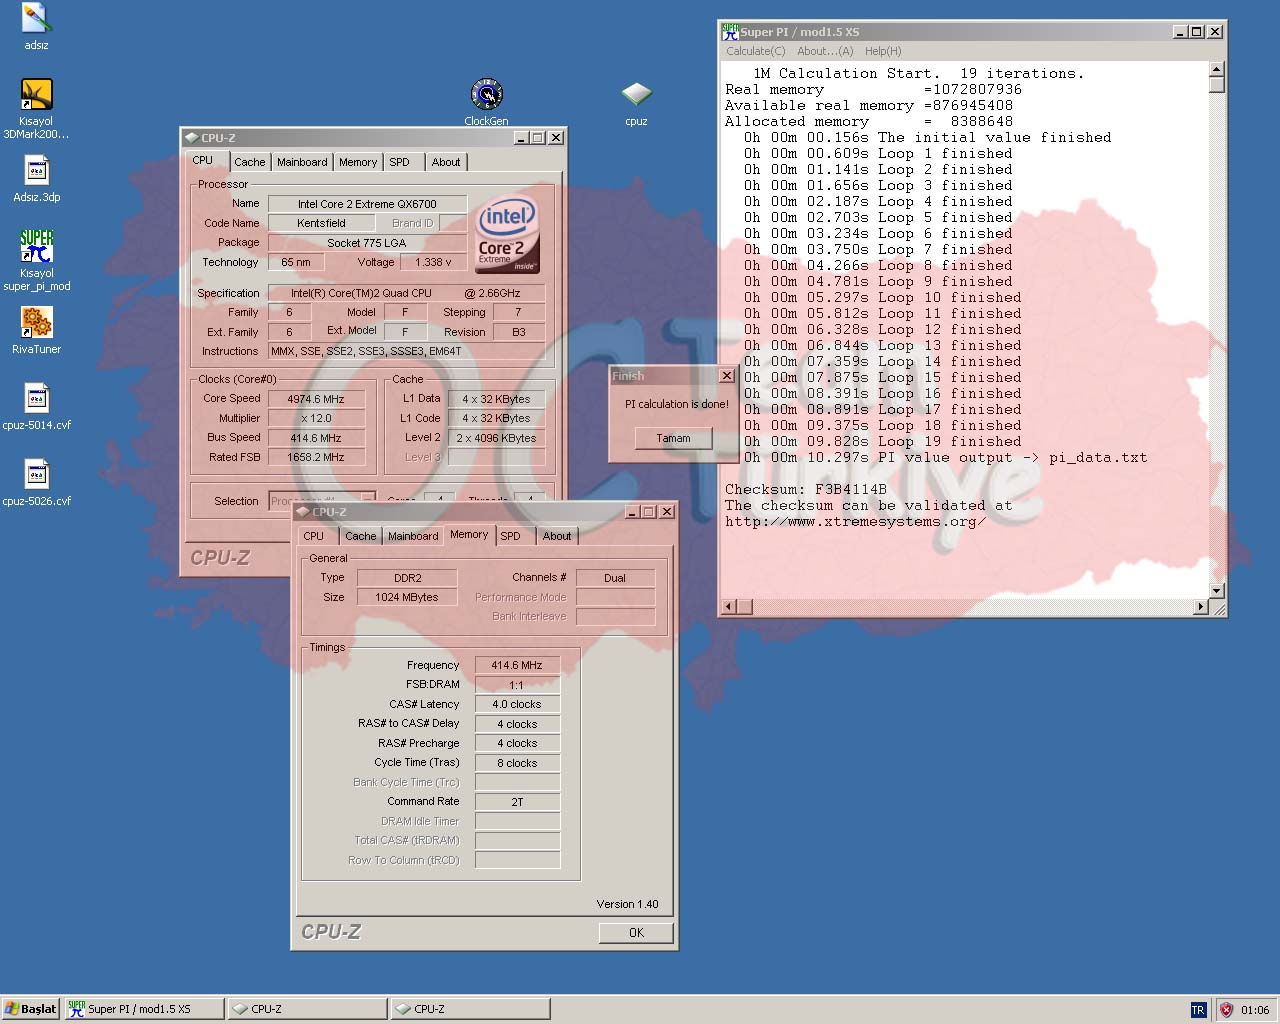Click the Rated FSB value 1658.2 MHz
This screenshot has width=1280, height=1024.
[316, 457]
